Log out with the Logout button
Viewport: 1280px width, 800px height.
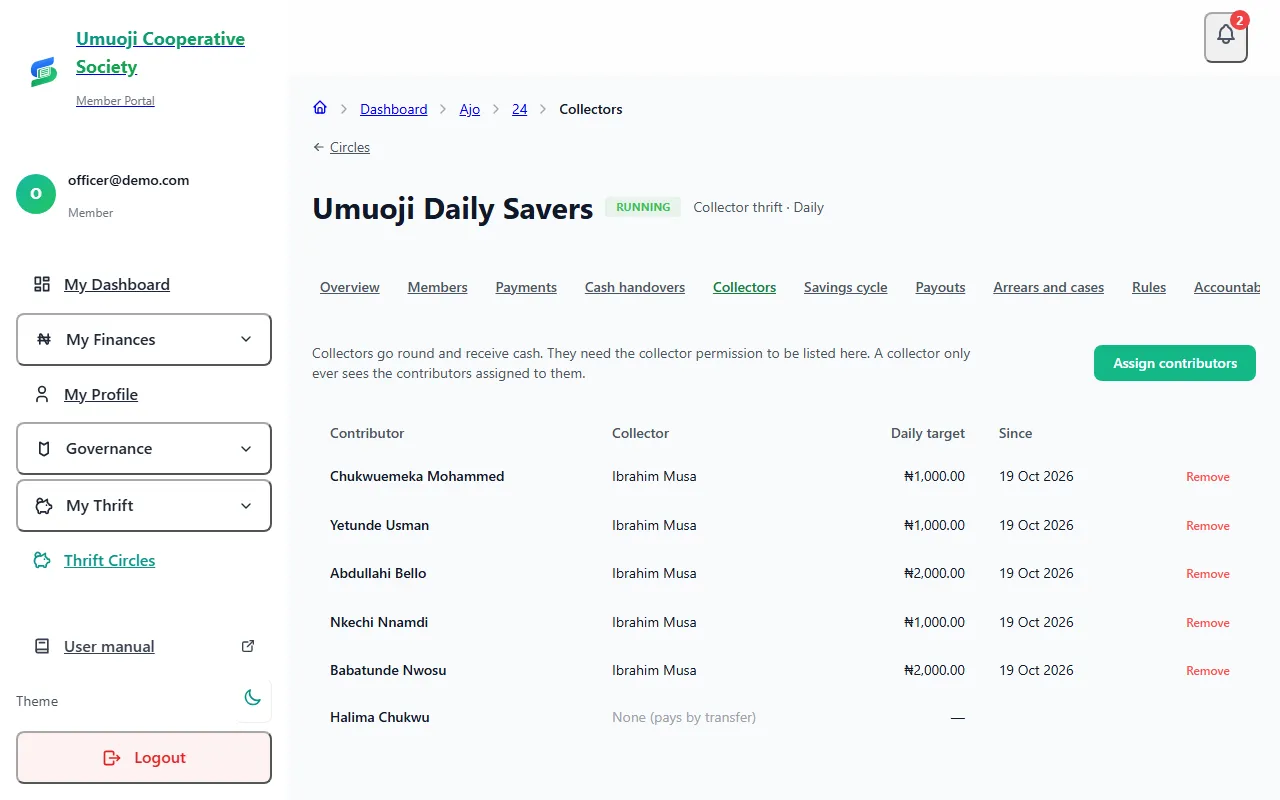pyautogui.click(x=144, y=757)
